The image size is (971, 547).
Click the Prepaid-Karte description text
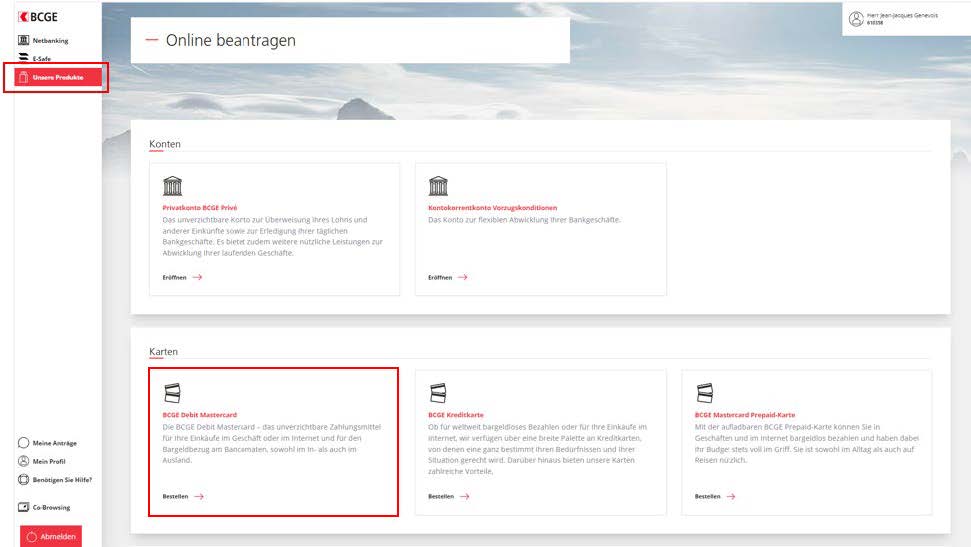(x=807, y=444)
